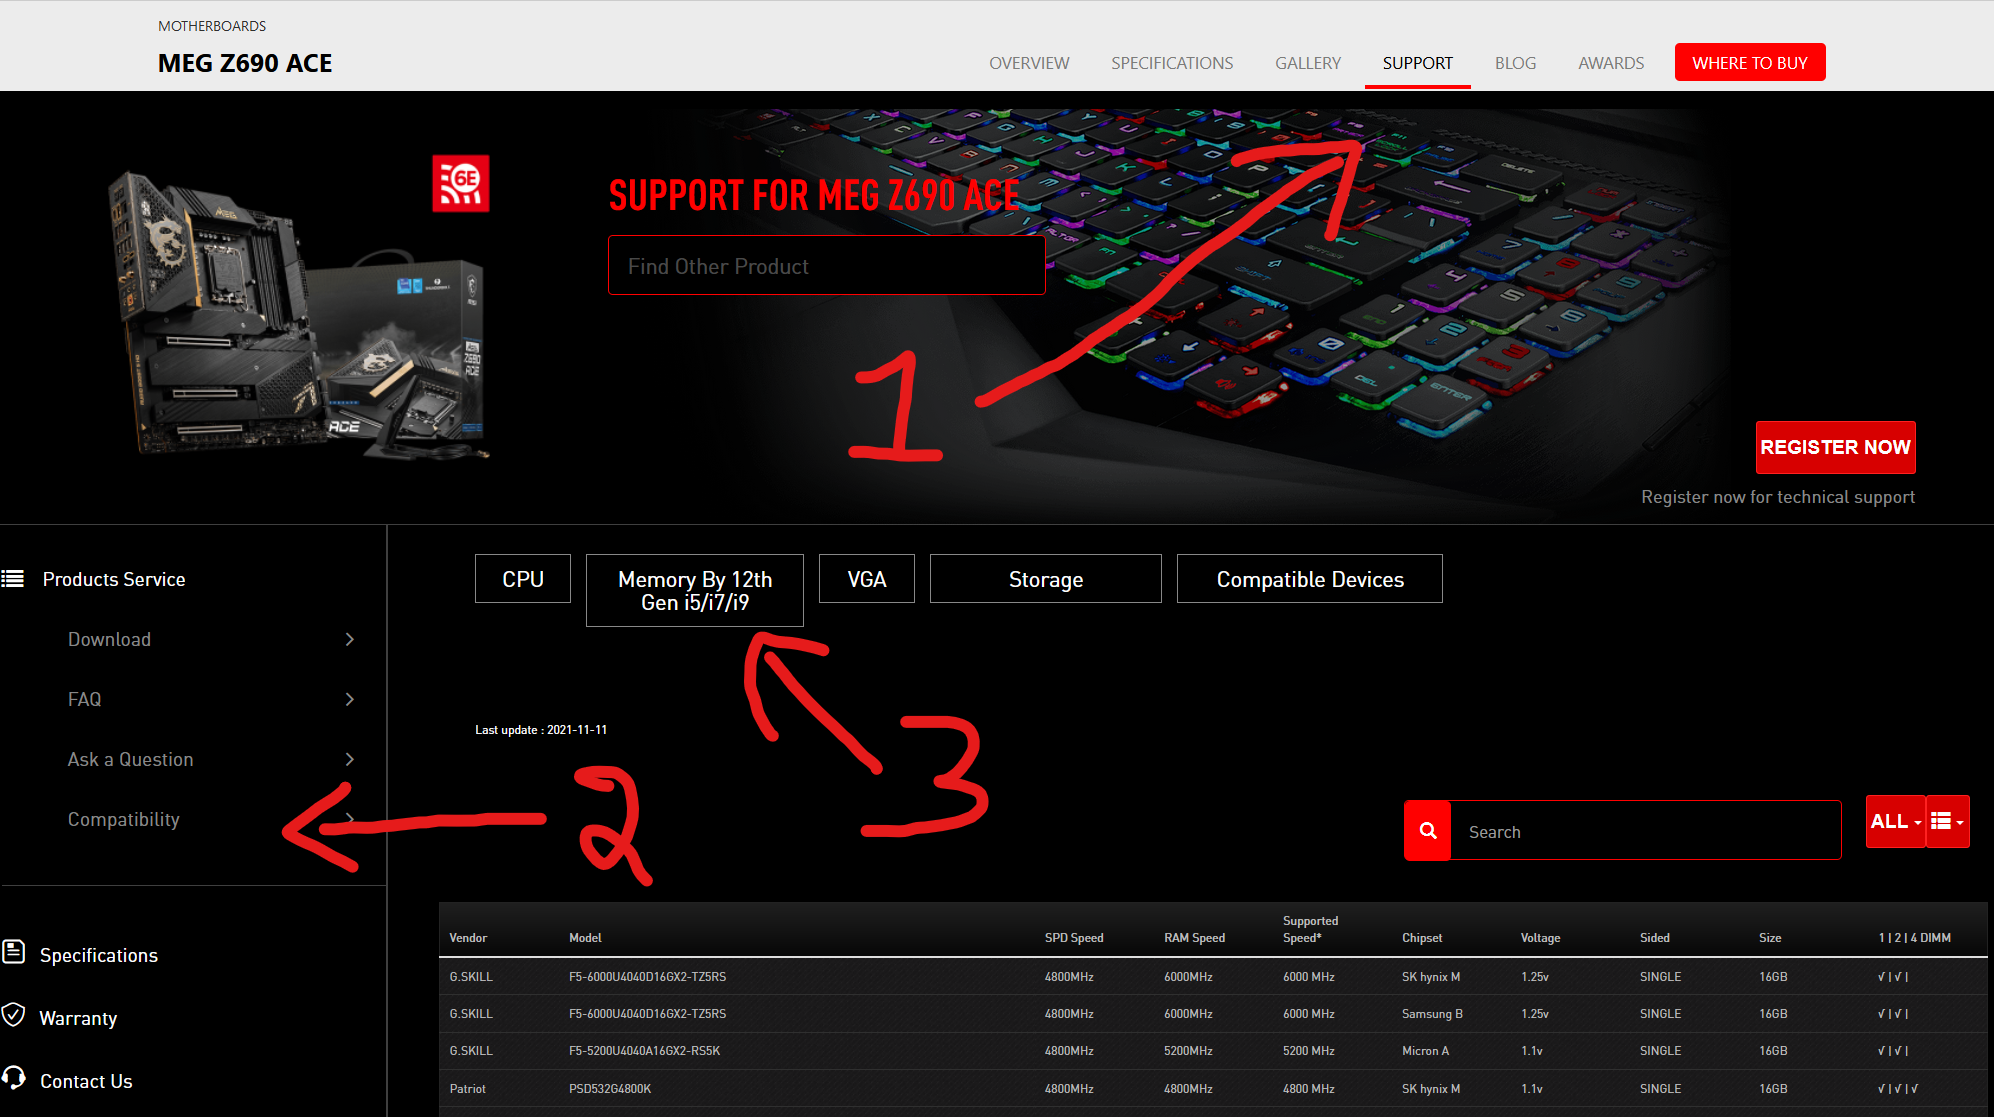Click model PSD532G4800K
The height and width of the screenshot is (1117, 1994).
[610, 1089]
